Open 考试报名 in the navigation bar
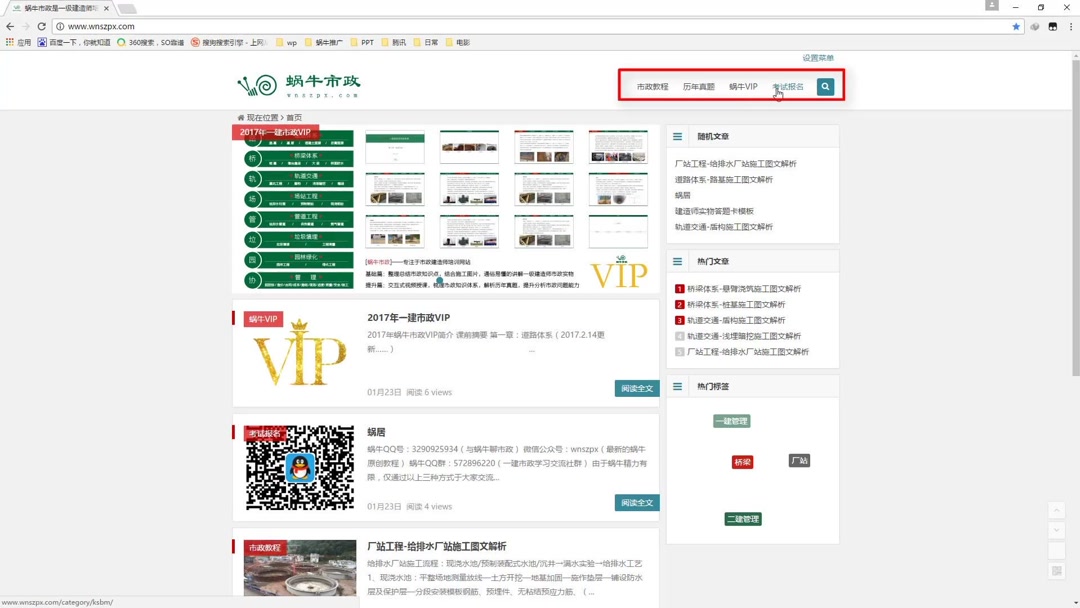Screen dimensions: 1080x608 click(787, 86)
